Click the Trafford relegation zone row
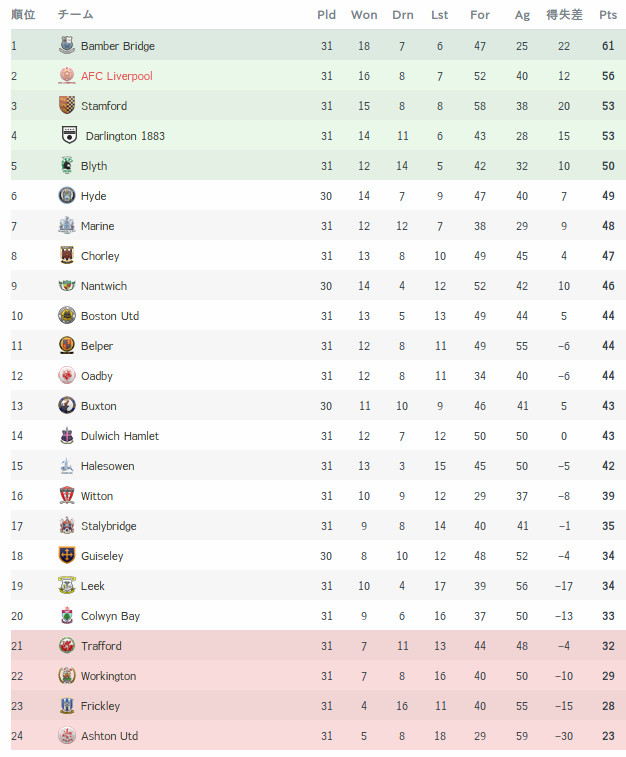The width and height of the screenshot is (626, 757). point(319,645)
